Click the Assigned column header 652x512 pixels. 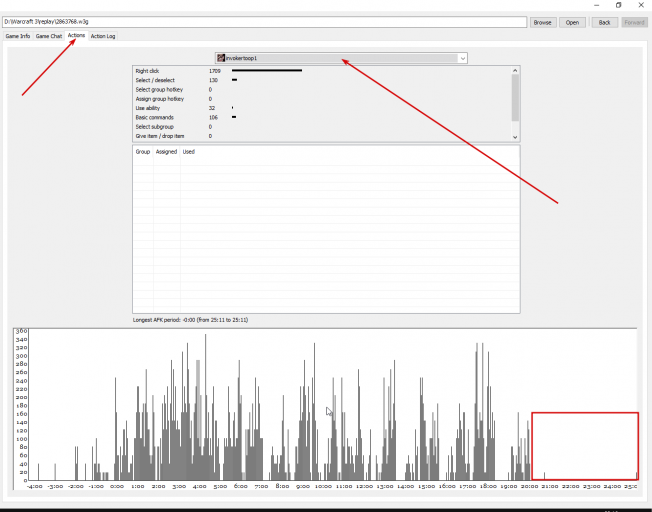coord(166,152)
